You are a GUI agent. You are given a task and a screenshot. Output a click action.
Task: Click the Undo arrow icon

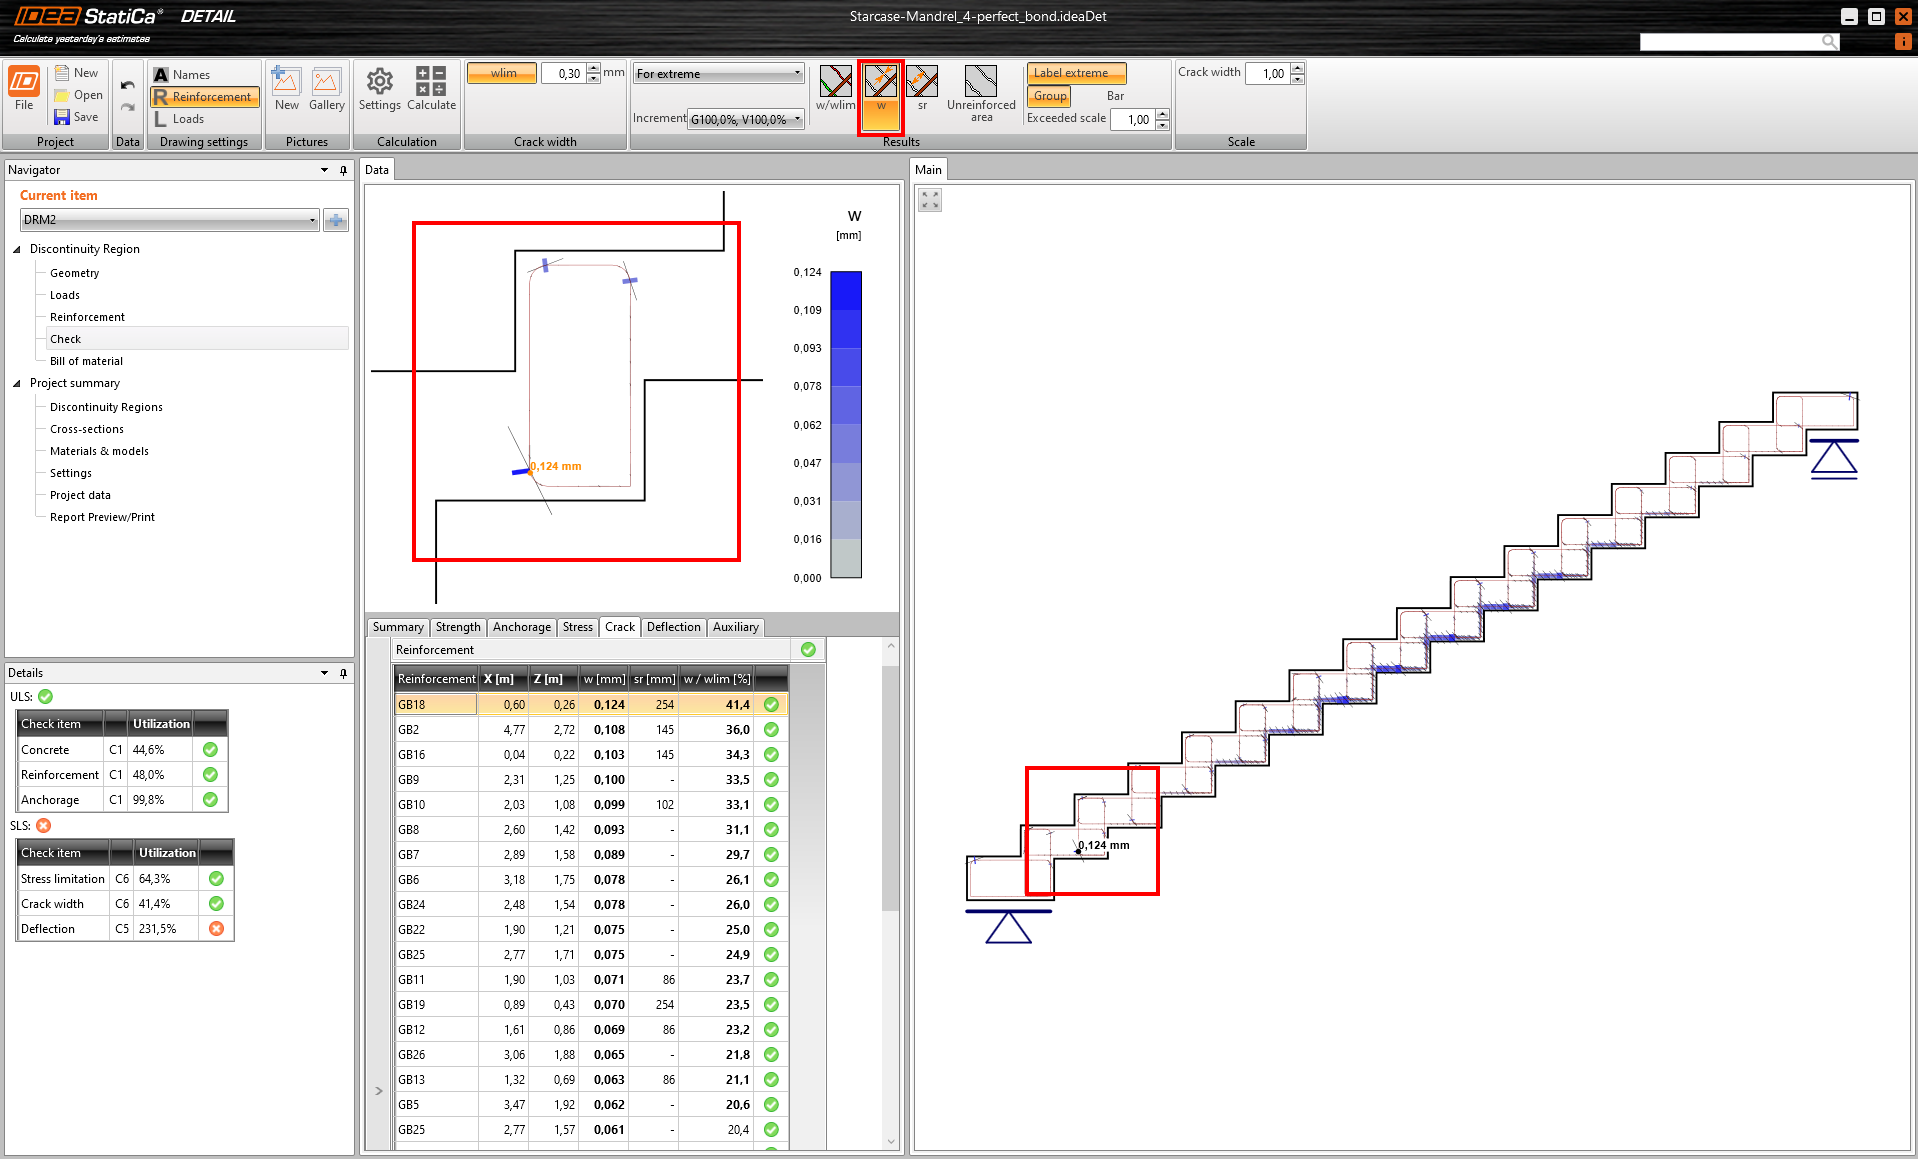coord(128,85)
